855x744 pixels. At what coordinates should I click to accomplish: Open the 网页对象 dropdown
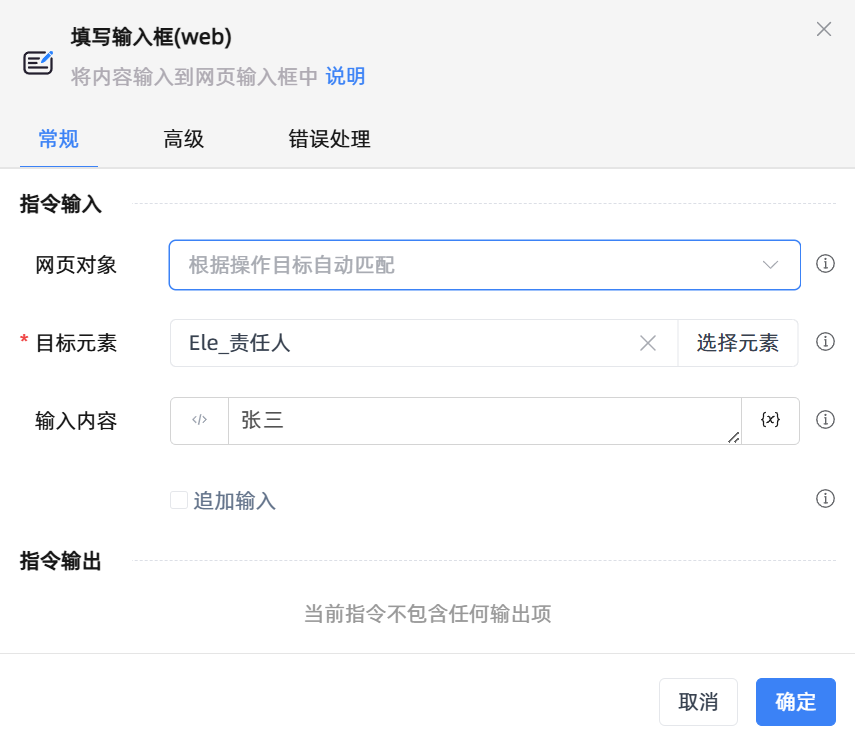769,264
